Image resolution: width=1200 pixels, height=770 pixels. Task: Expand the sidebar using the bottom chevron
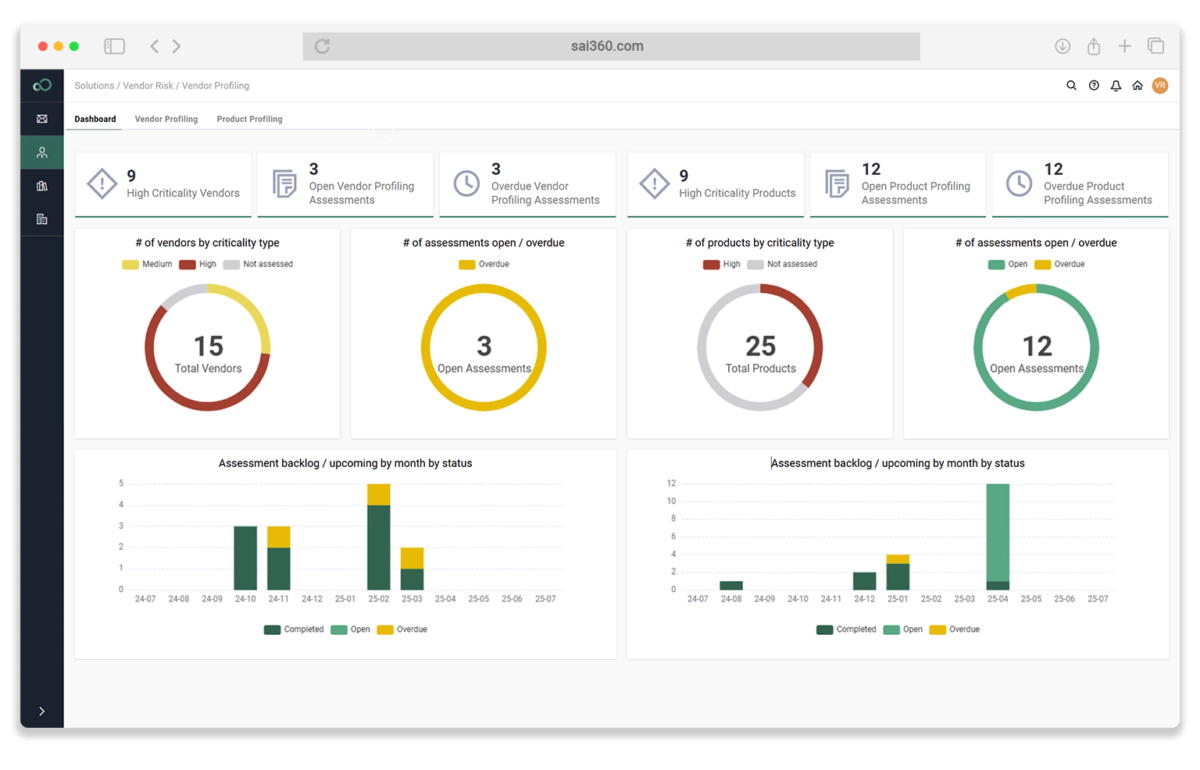click(41, 710)
